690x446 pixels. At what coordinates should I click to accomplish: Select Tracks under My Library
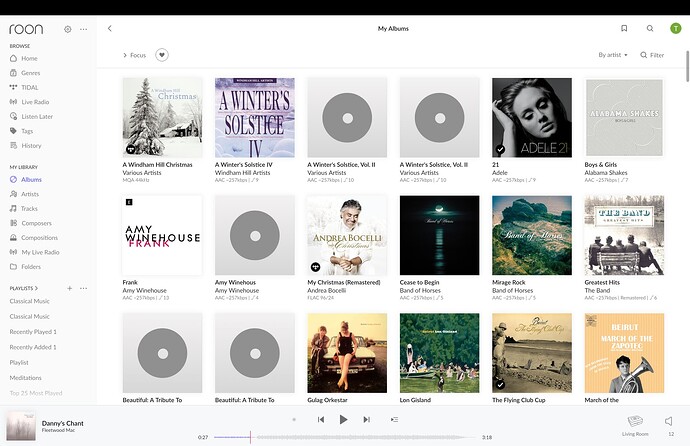click(x=24, y=208)
